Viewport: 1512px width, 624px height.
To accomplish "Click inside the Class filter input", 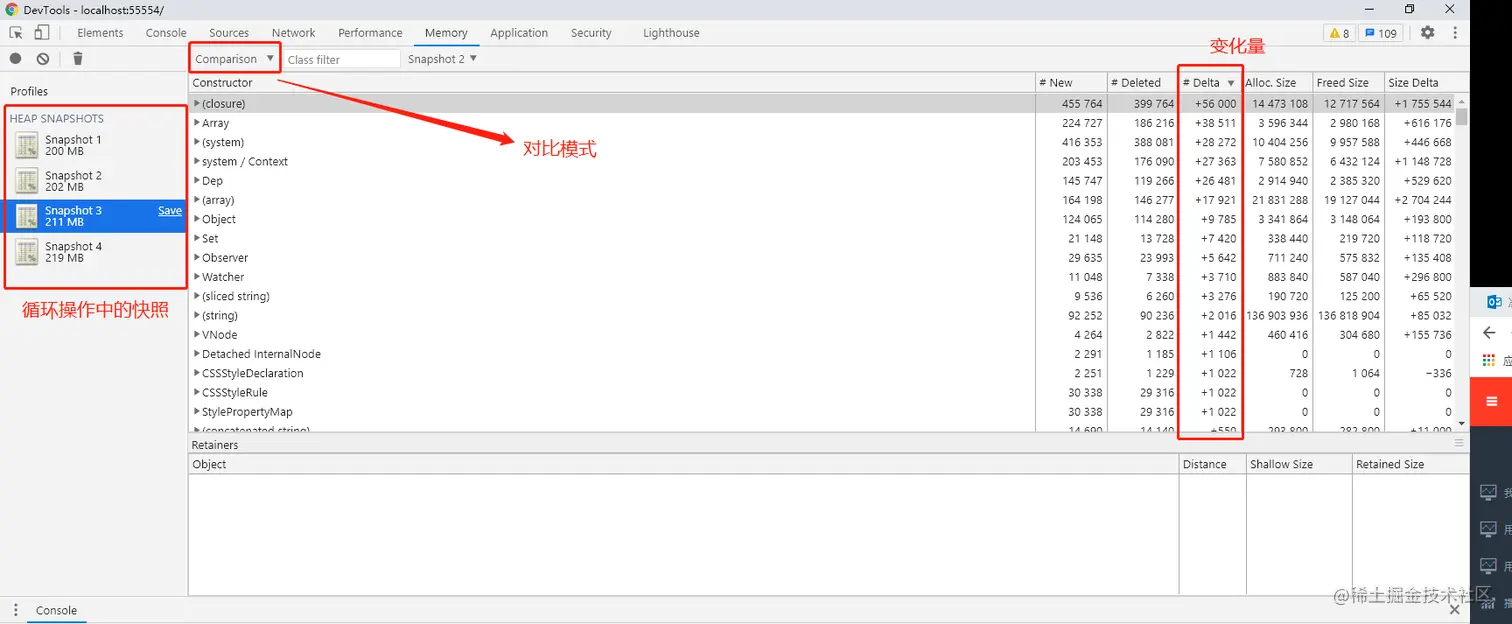I will [341, 58].
